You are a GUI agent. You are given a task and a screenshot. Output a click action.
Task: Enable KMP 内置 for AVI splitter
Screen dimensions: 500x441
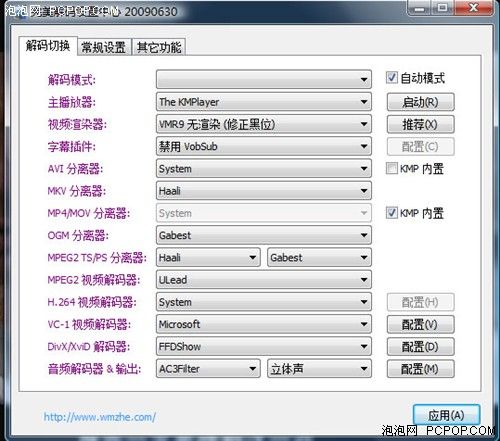392,168
